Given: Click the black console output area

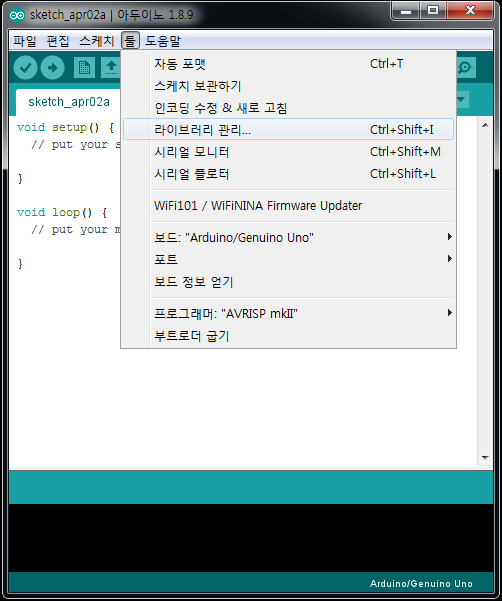Looking at the screenshot, I should (251, 538).
